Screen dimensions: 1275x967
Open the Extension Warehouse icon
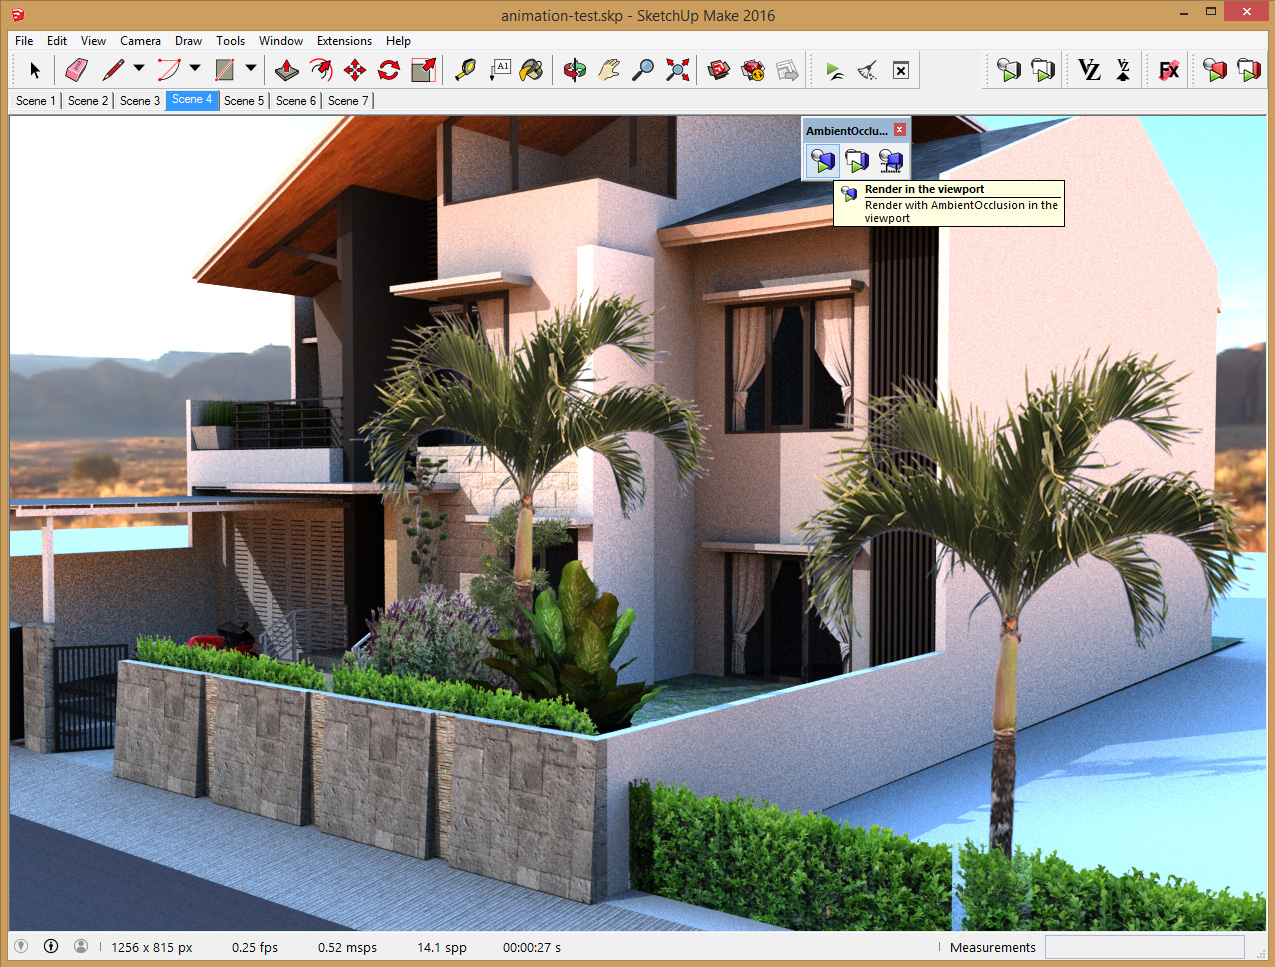(753, 70)
